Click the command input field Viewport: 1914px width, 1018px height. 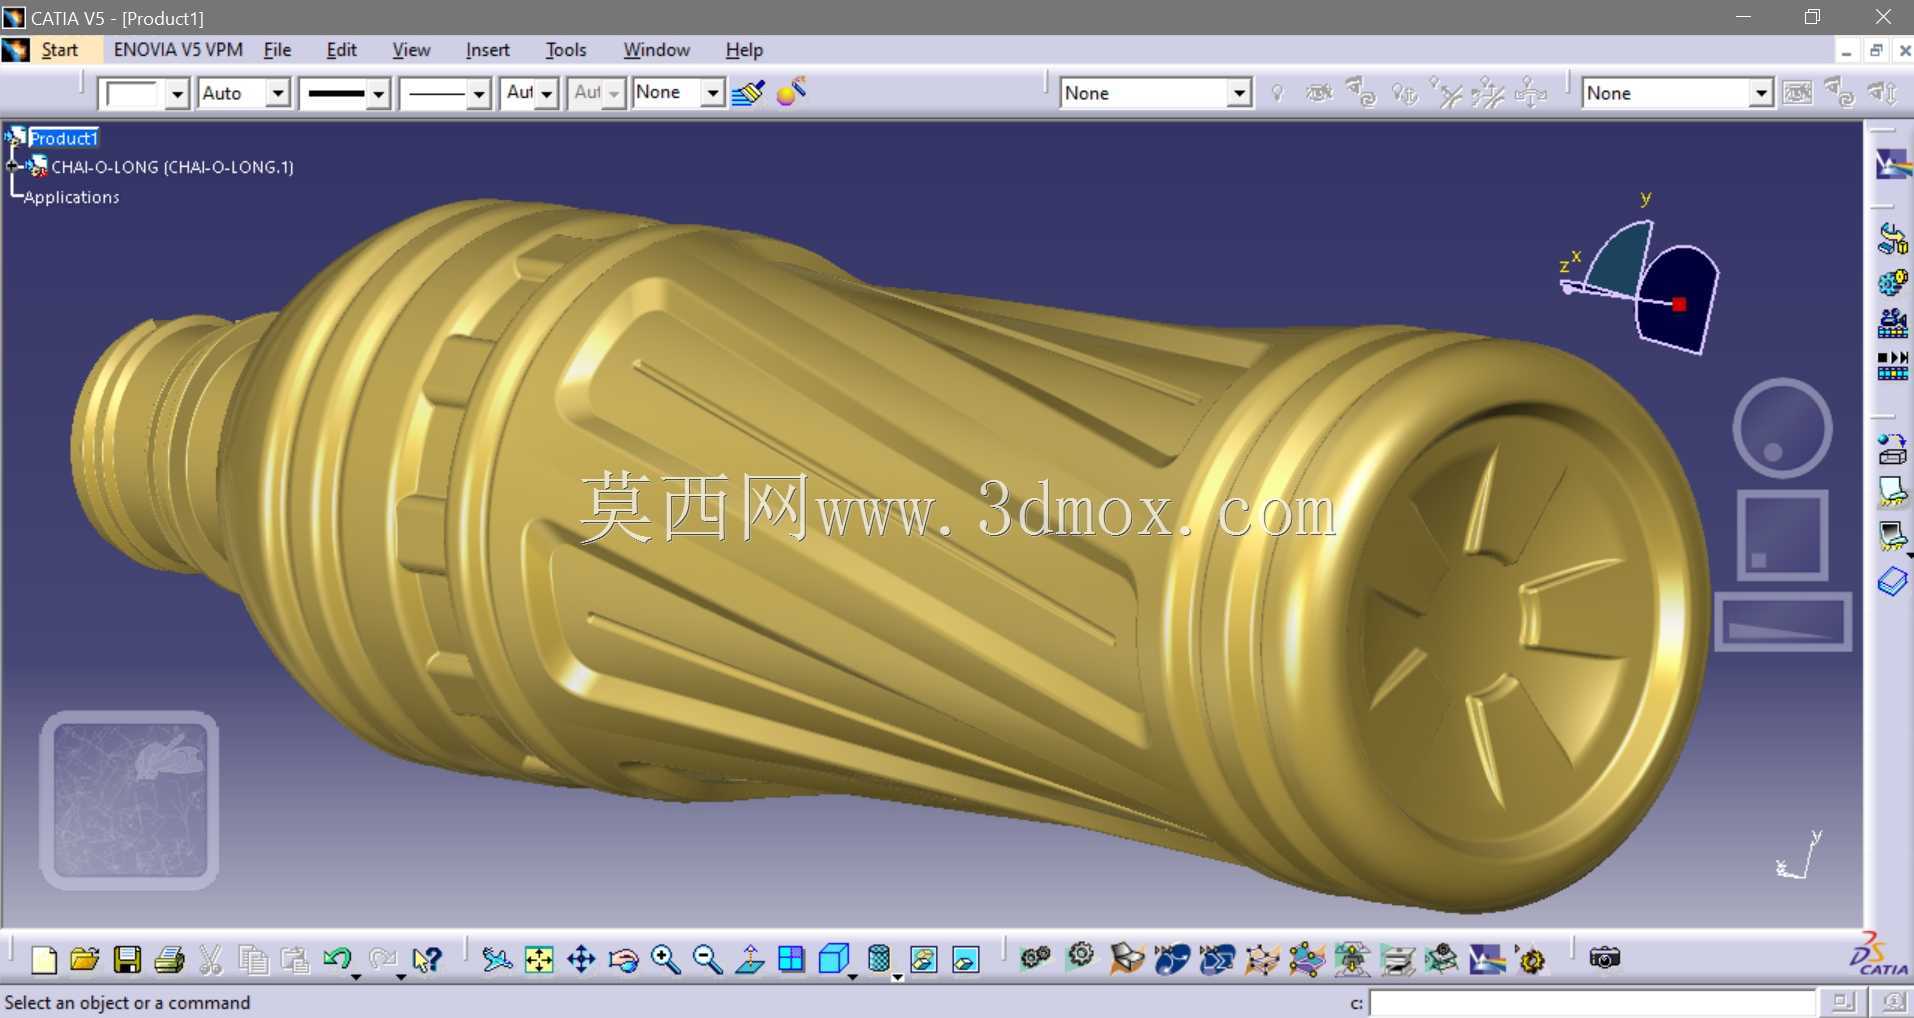pyautogui.click(x=1591, y=1002)
